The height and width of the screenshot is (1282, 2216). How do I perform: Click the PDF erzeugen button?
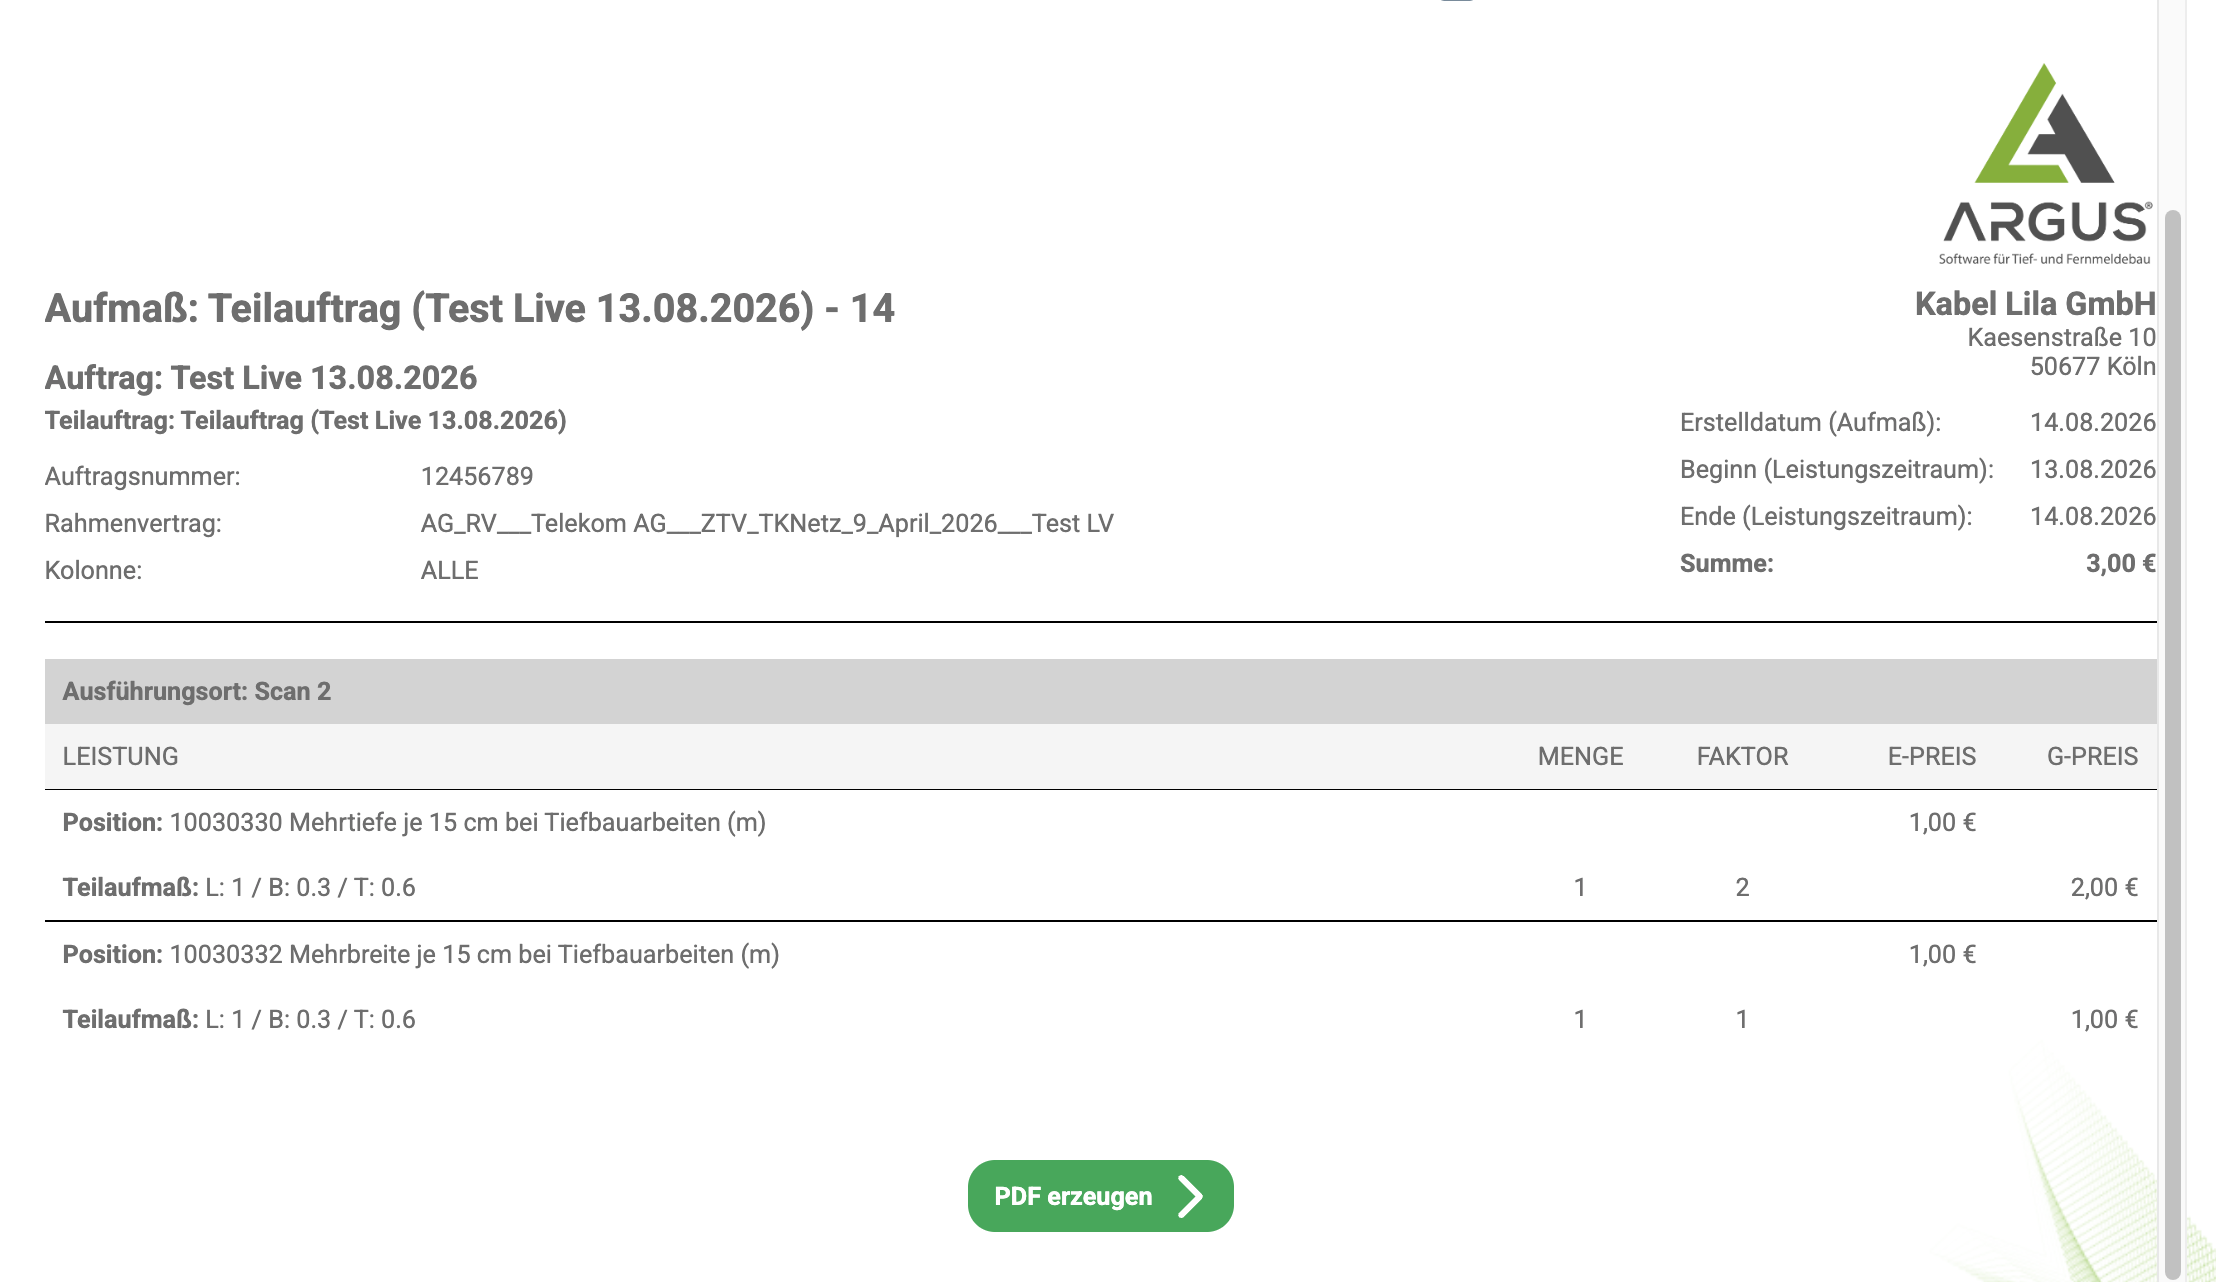point(1100,1196)
